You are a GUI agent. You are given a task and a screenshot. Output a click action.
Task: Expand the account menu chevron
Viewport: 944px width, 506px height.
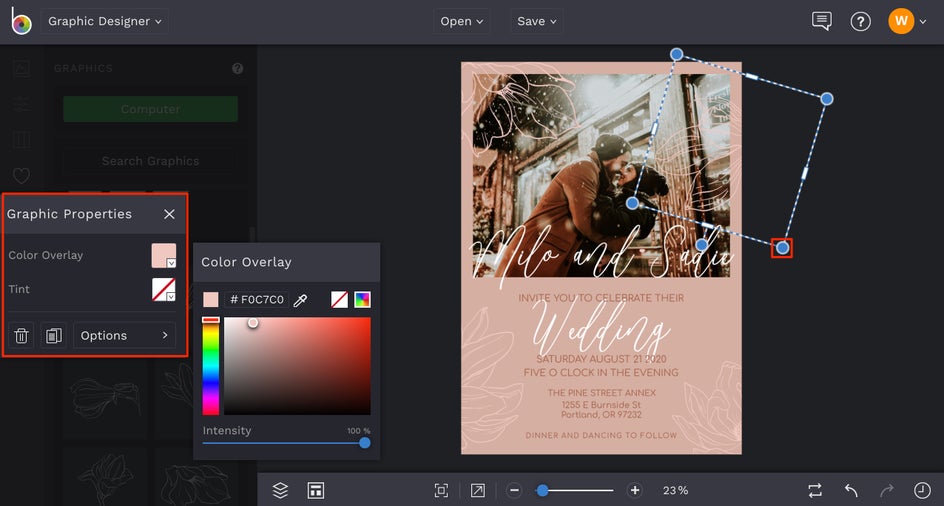tap(923, 22)
